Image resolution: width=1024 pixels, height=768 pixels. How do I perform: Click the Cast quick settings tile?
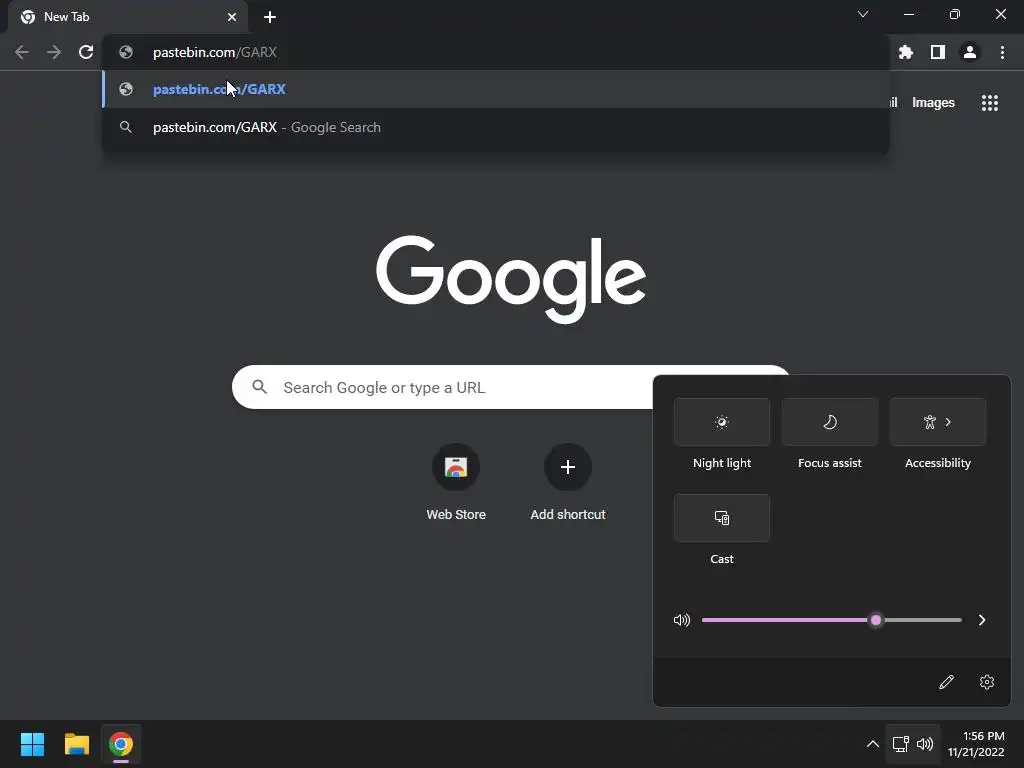(722, 518)
